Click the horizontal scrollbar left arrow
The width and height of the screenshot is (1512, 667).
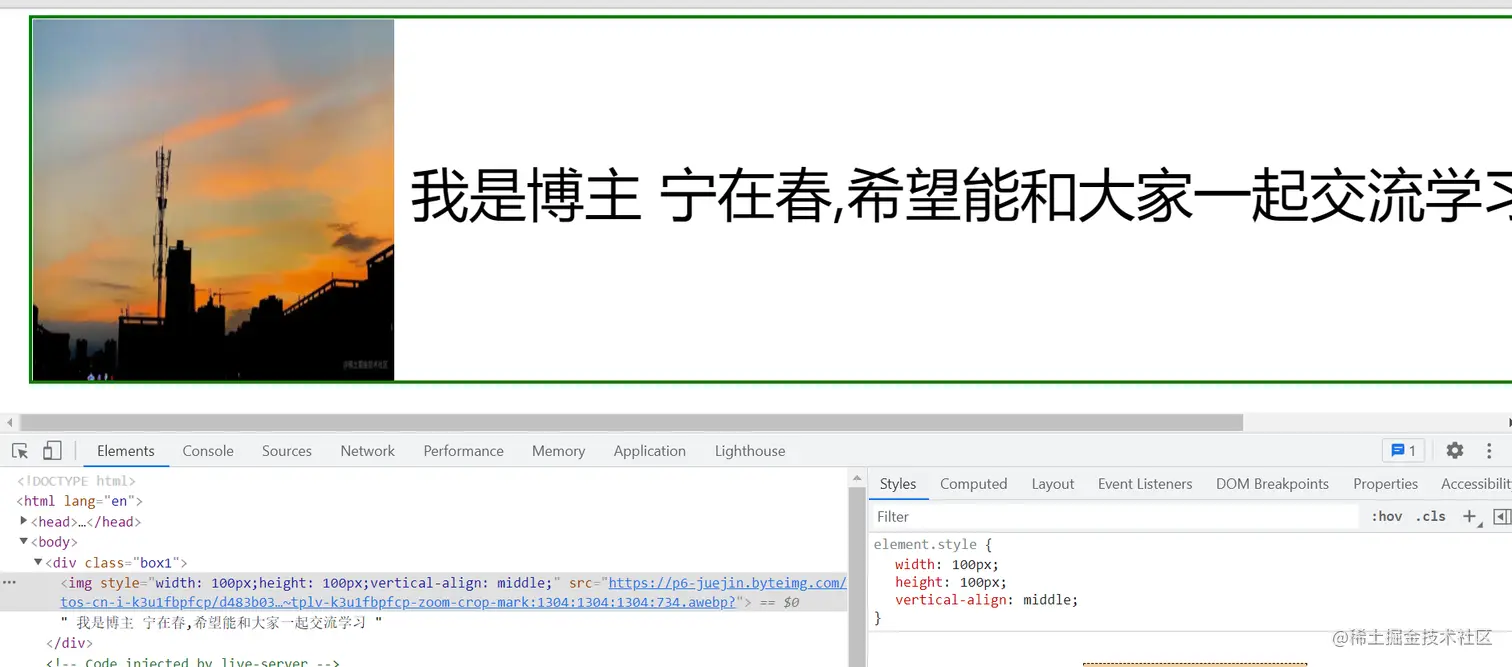(8, 421)
